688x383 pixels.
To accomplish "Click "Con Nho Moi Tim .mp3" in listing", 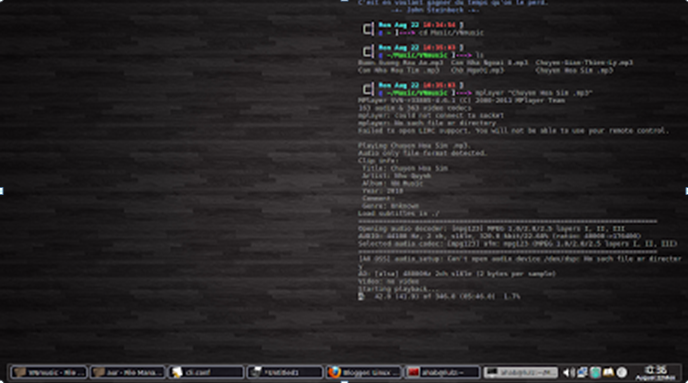I will [398, 70].
